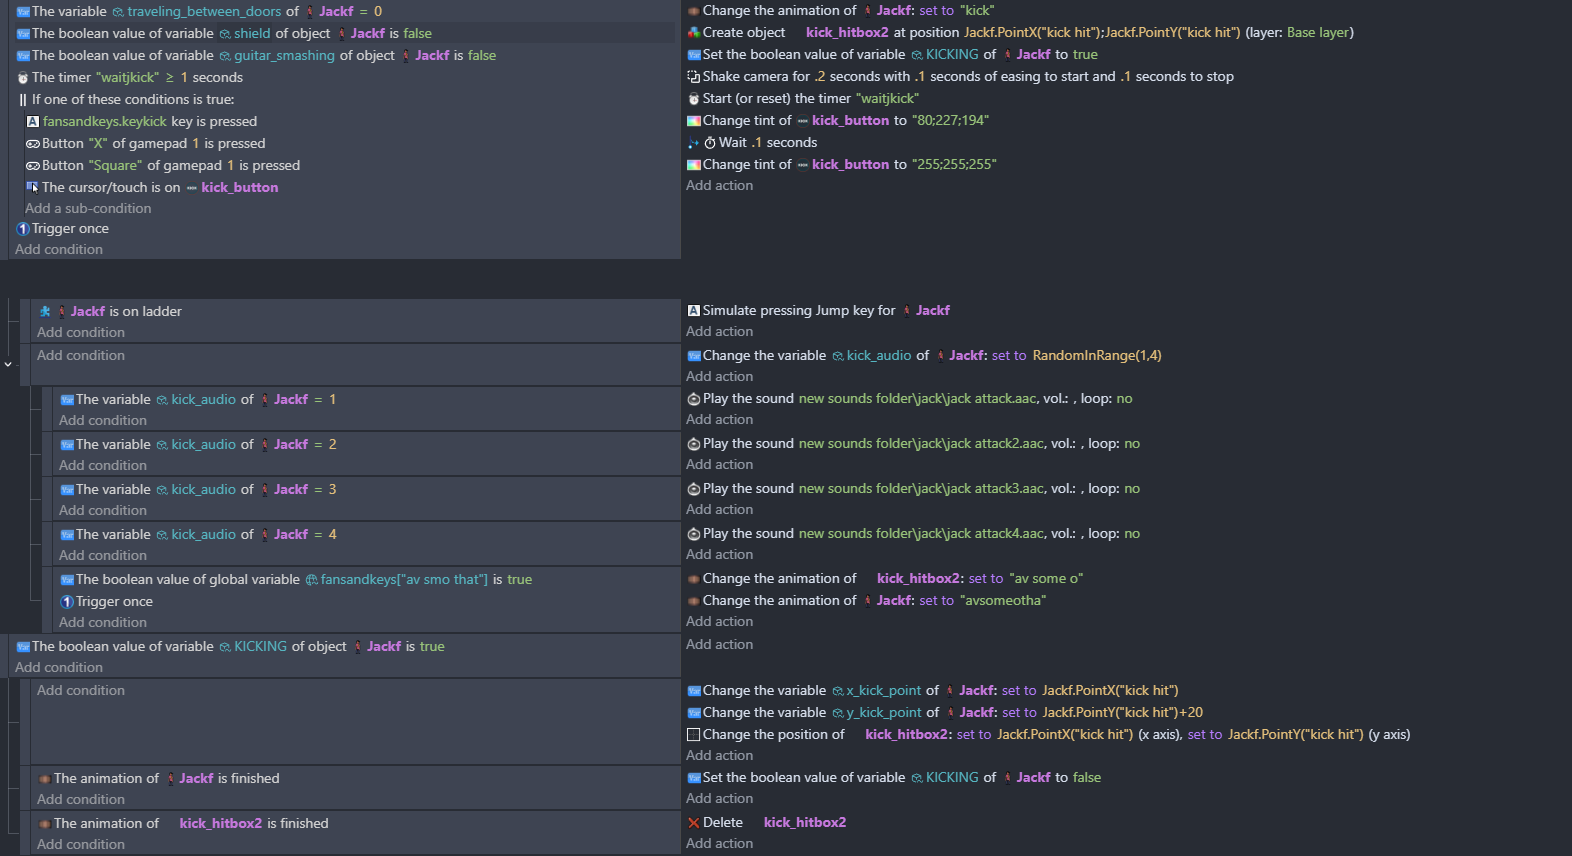The image size is (1572, 856).
Task: Click the red Delete kick_hitbox2 icon
Action: [x=693, y=823]
